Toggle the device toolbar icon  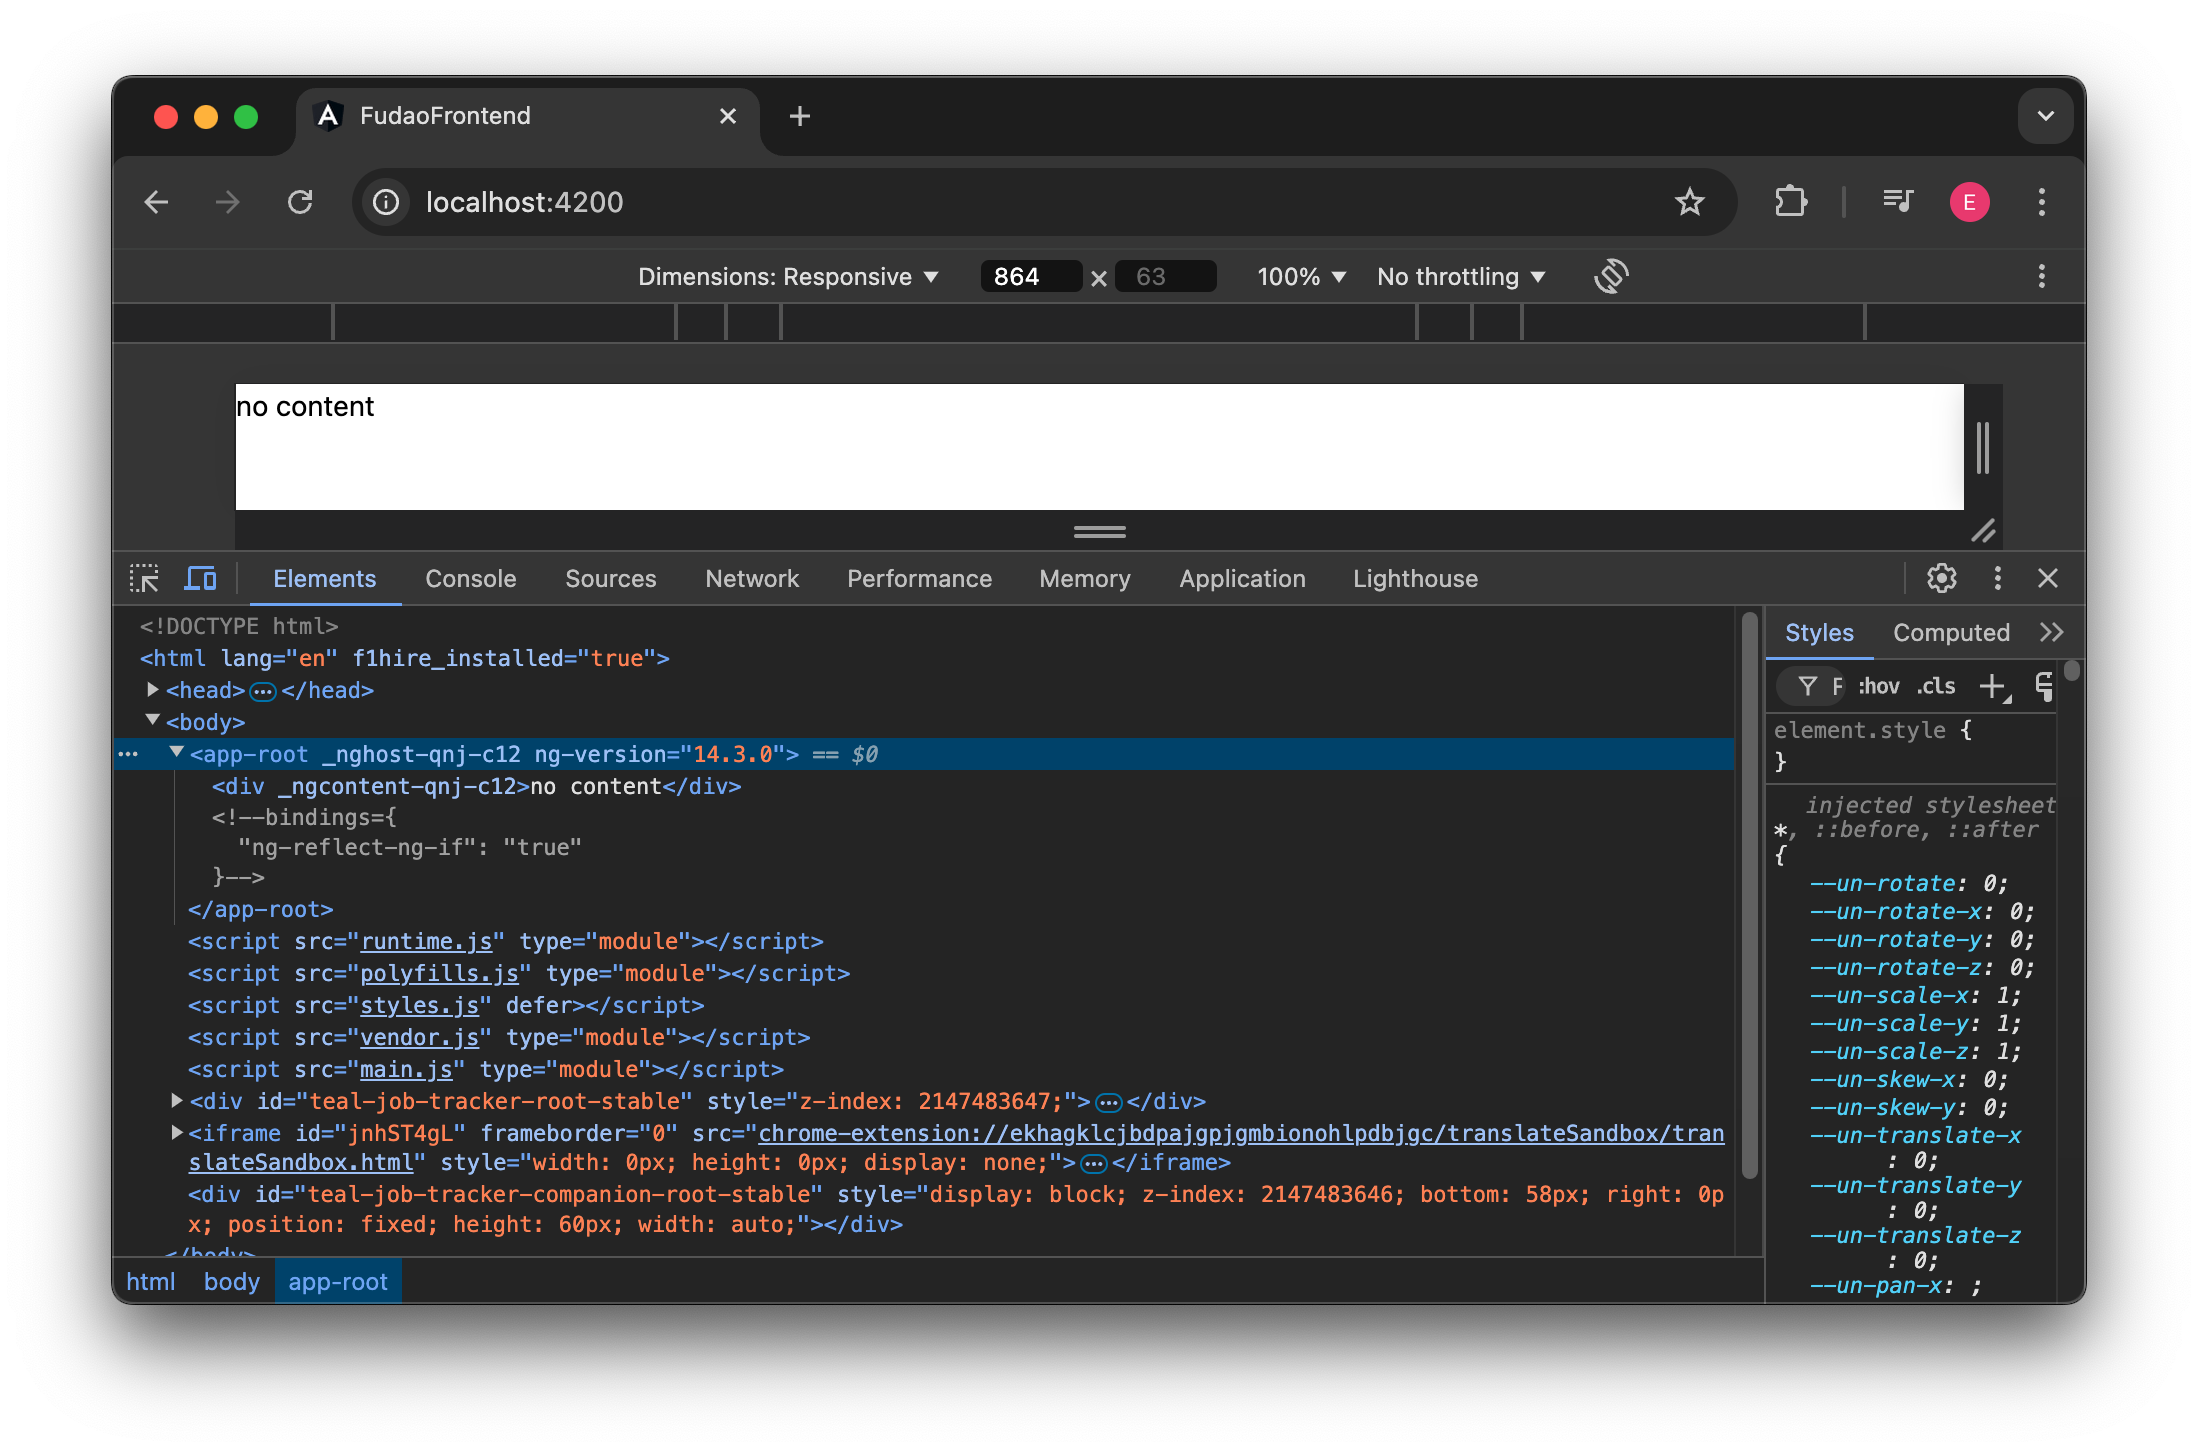coord(200,578)
